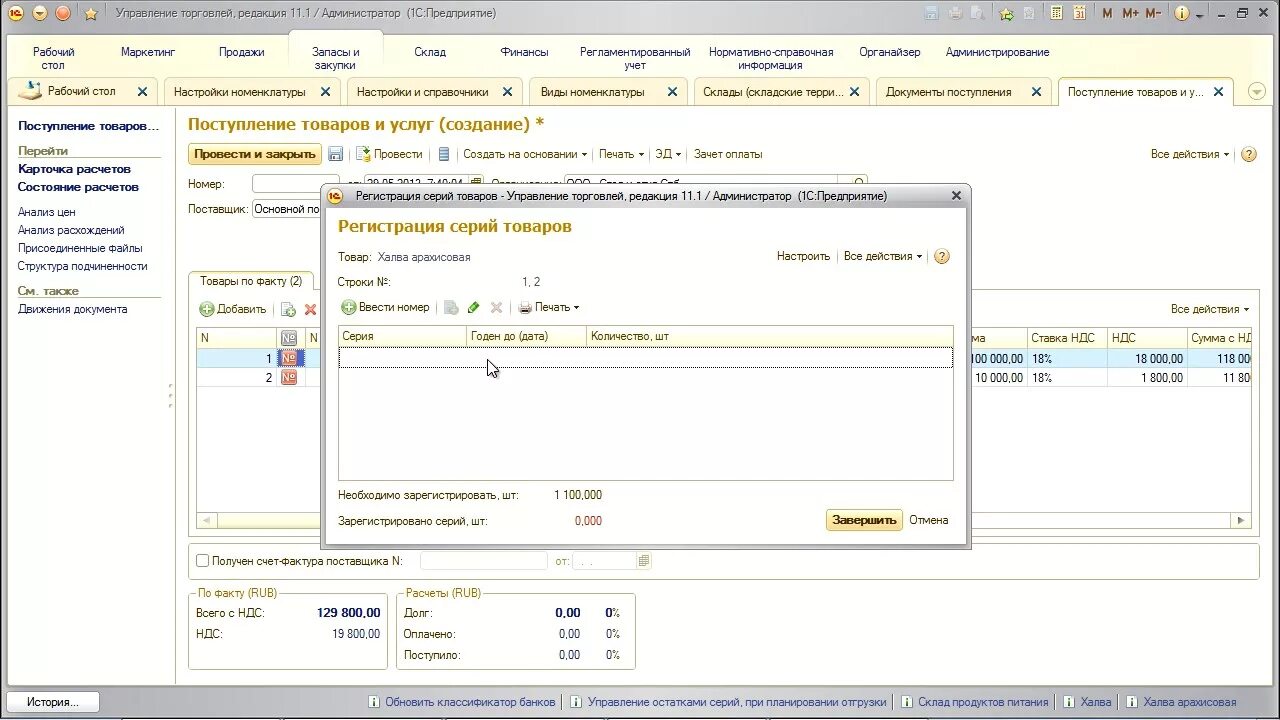This screenshot has width=1280, height=720.
Task: Click the save diskette icon in document toolbar
Action: pyautogui.click(x=336, y=154)
